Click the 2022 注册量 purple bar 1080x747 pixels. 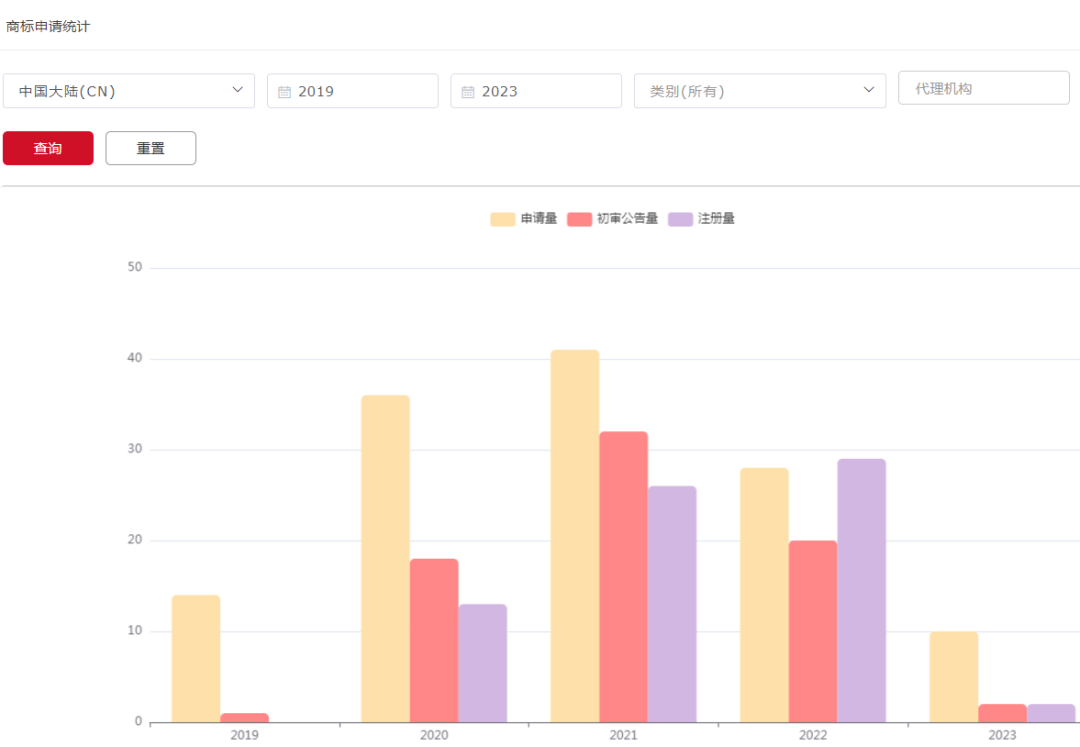[861, 590]
